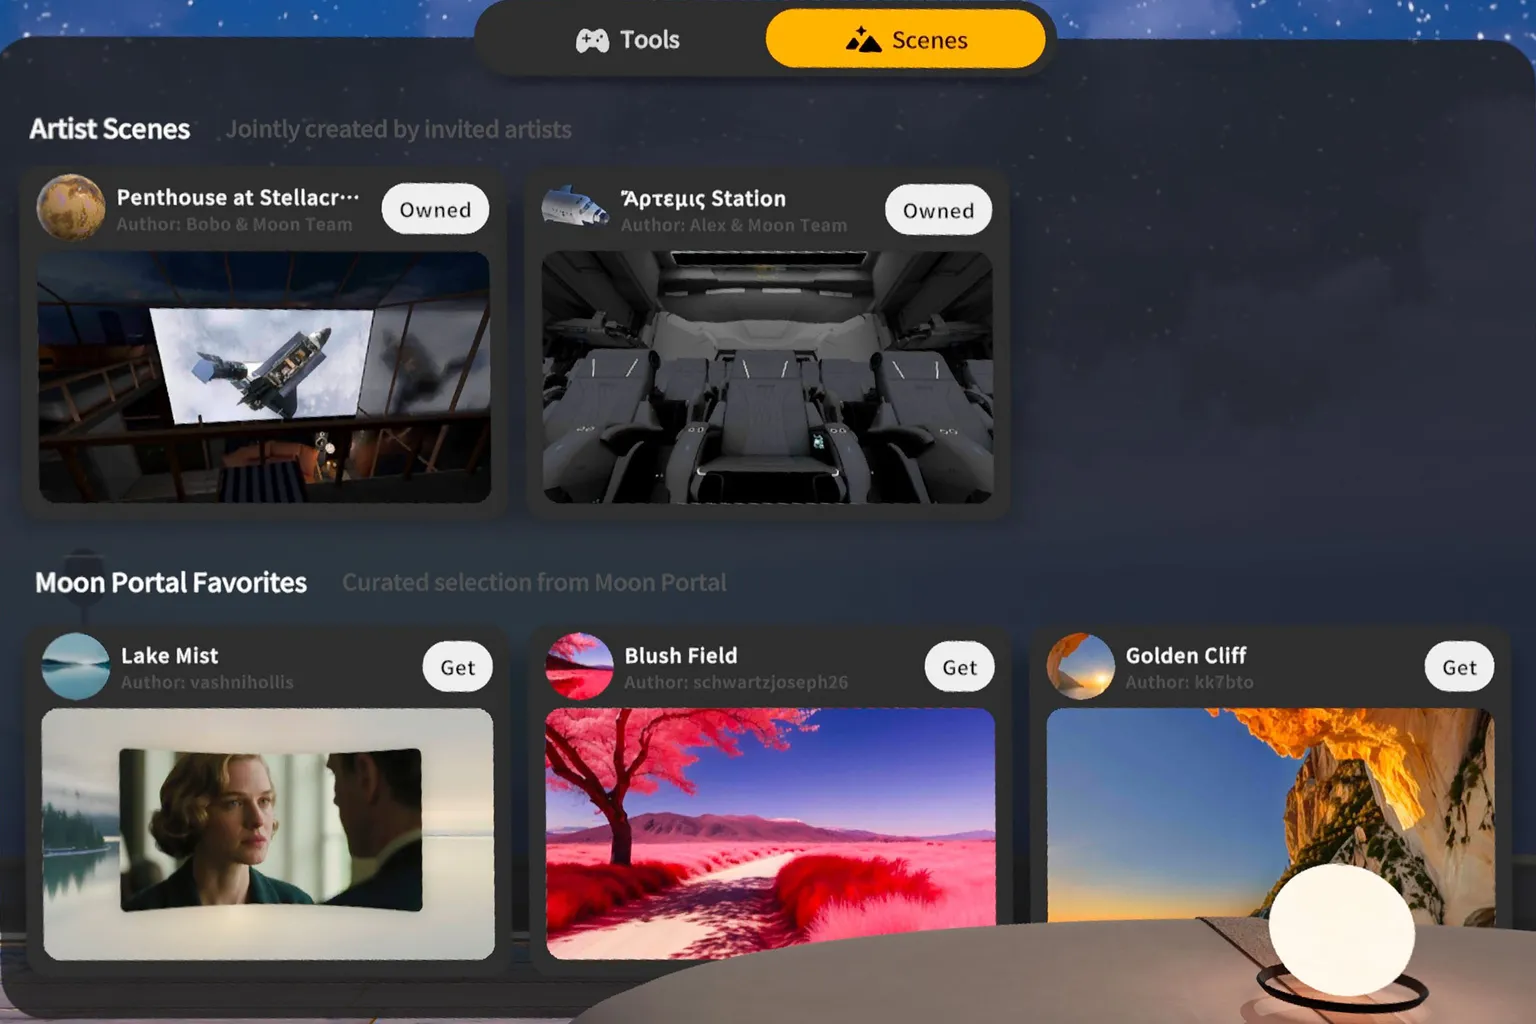The height and width of the screenshot is (1024, 1536).
Task: Click the gamepad icon on the Tools tab
Action: (x=594, y=39)
